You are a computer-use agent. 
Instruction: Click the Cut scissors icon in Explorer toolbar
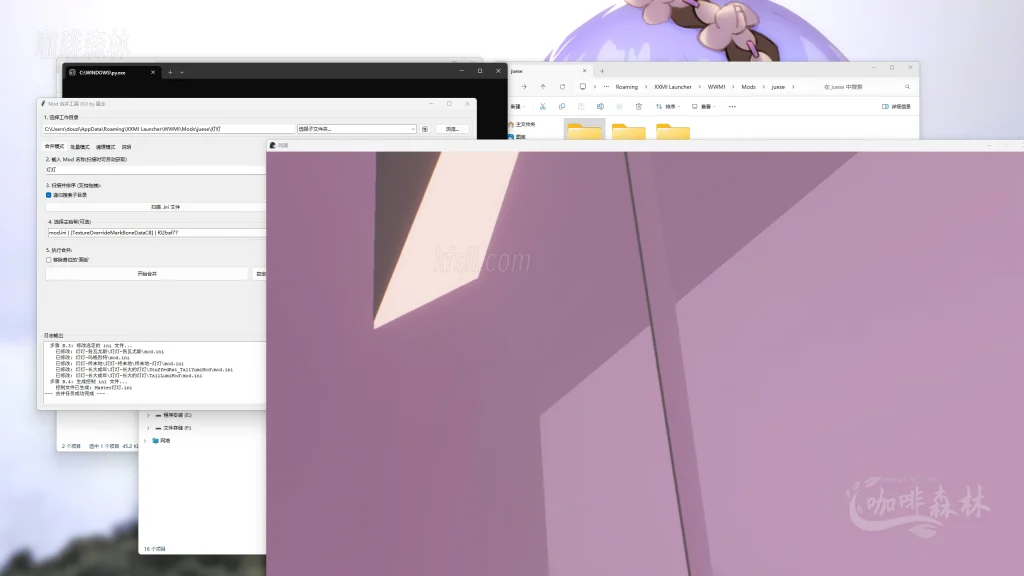click(542, 106)
